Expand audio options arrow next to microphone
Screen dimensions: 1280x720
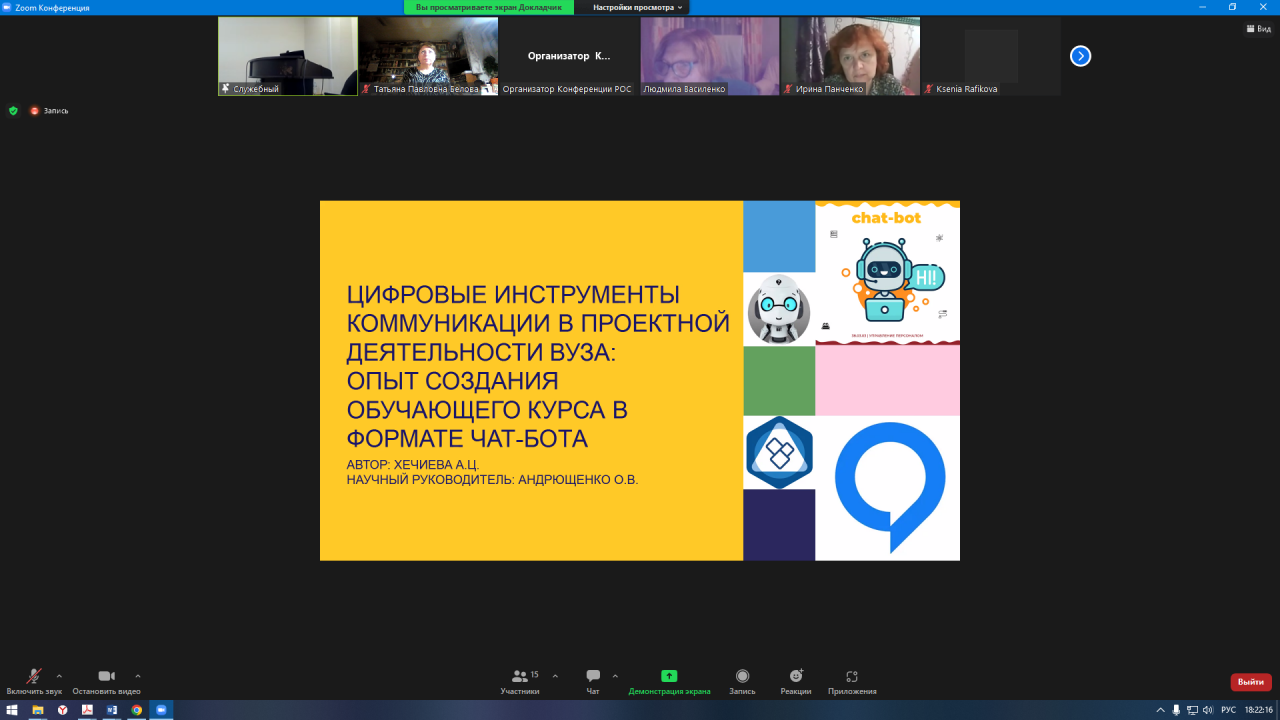tap(59, 675)
